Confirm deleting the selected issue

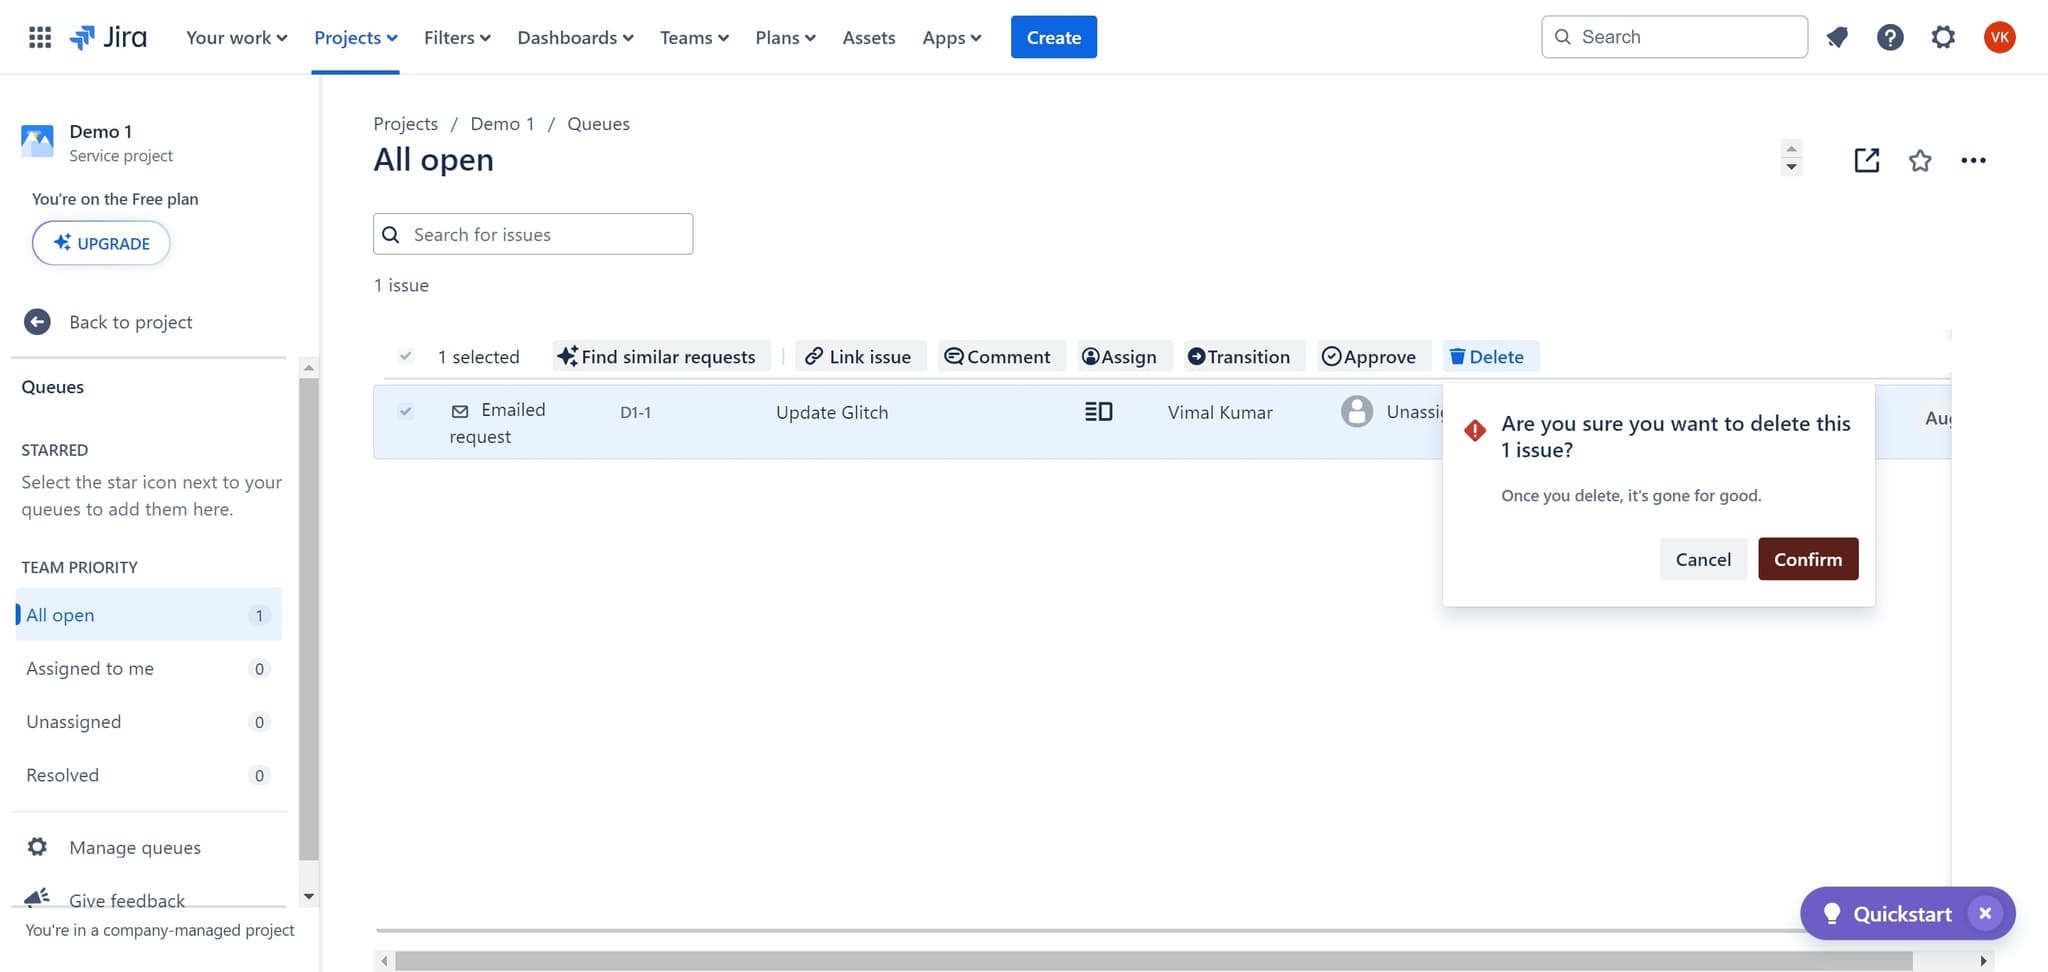coord(1807,559)
